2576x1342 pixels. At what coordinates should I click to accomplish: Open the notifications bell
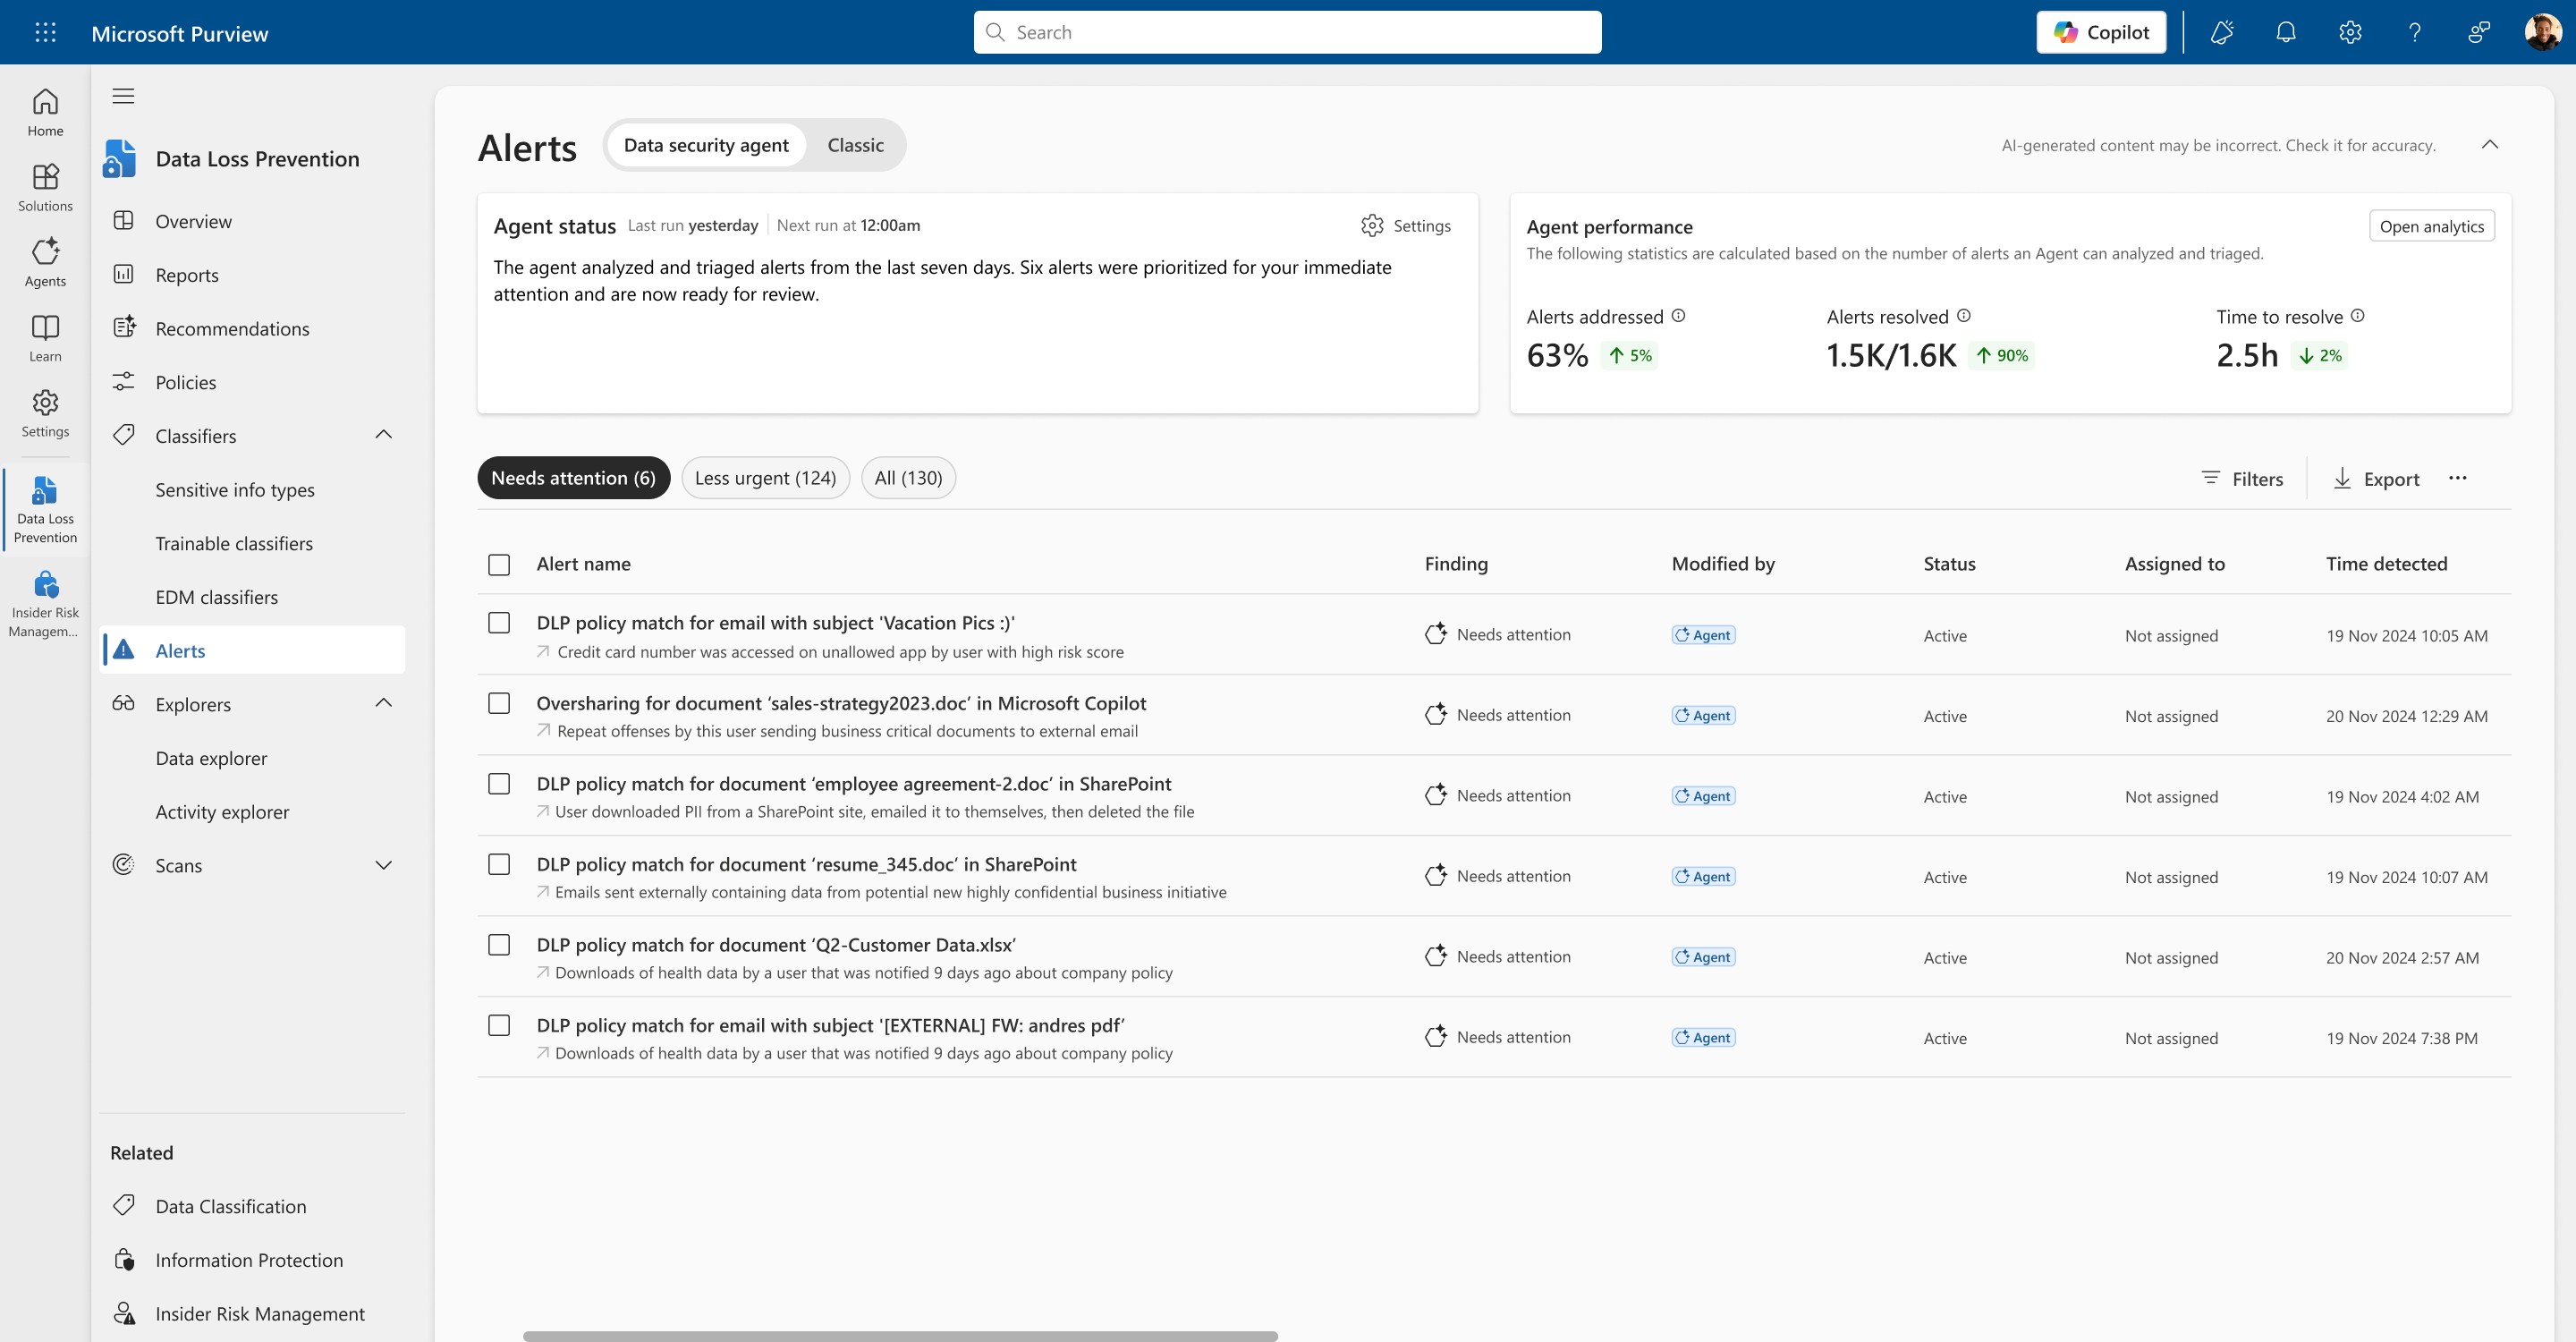(x=2286, y=32)
